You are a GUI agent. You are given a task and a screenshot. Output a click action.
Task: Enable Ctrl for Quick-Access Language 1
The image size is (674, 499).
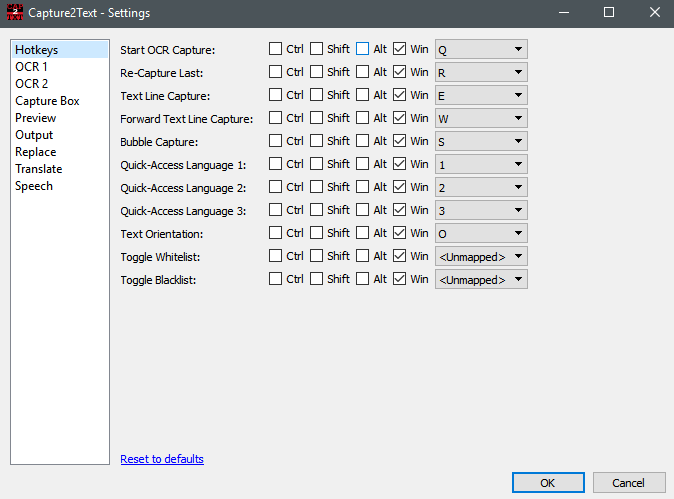coord(275,164)
